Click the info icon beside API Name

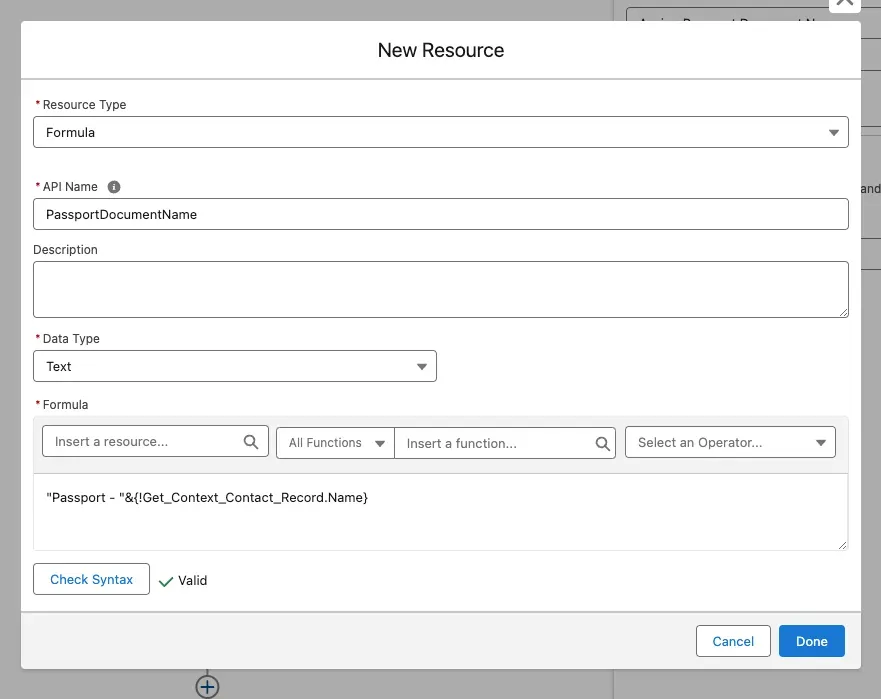pos(114,187)
